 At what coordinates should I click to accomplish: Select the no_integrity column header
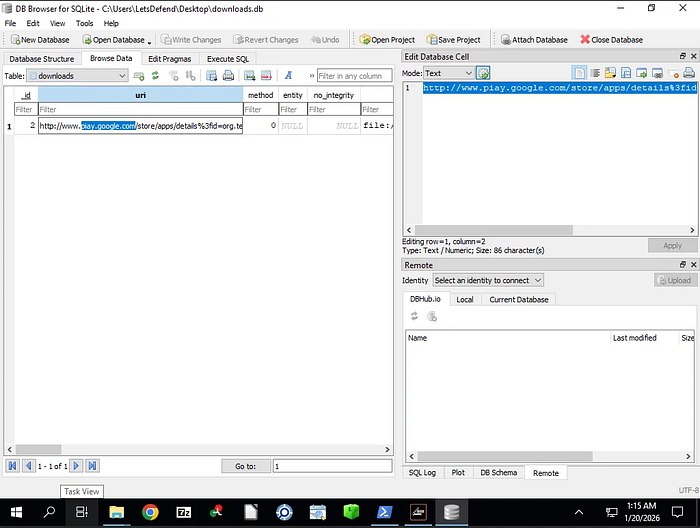[x=333, y=95]
